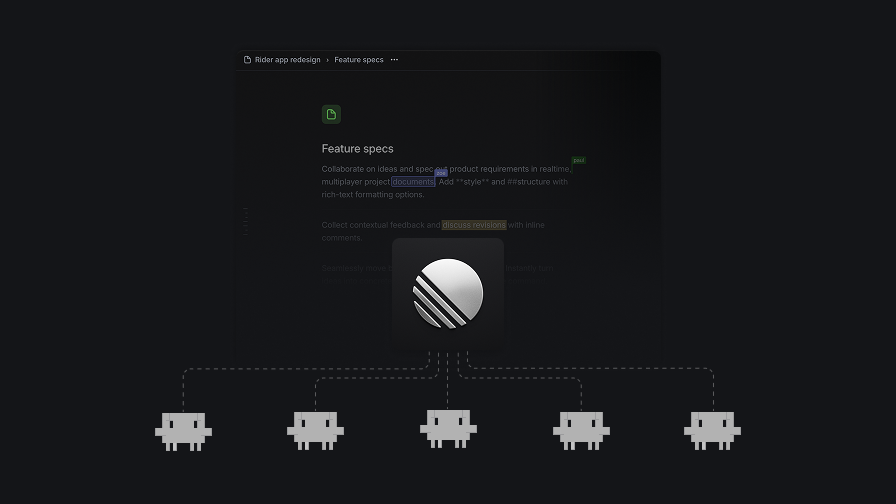Screen dimensions: 896x504
Task: Click the zoe collaborator cursor label
Action: pyautogui.click(x=441, y=173)
